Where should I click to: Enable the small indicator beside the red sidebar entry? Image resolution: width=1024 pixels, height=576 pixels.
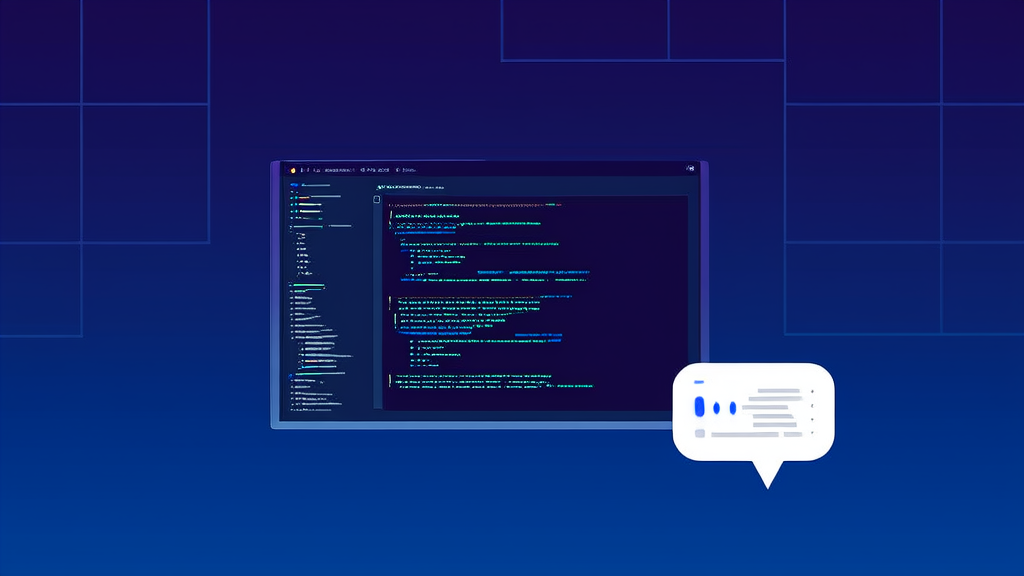click(x=293, y=199)
